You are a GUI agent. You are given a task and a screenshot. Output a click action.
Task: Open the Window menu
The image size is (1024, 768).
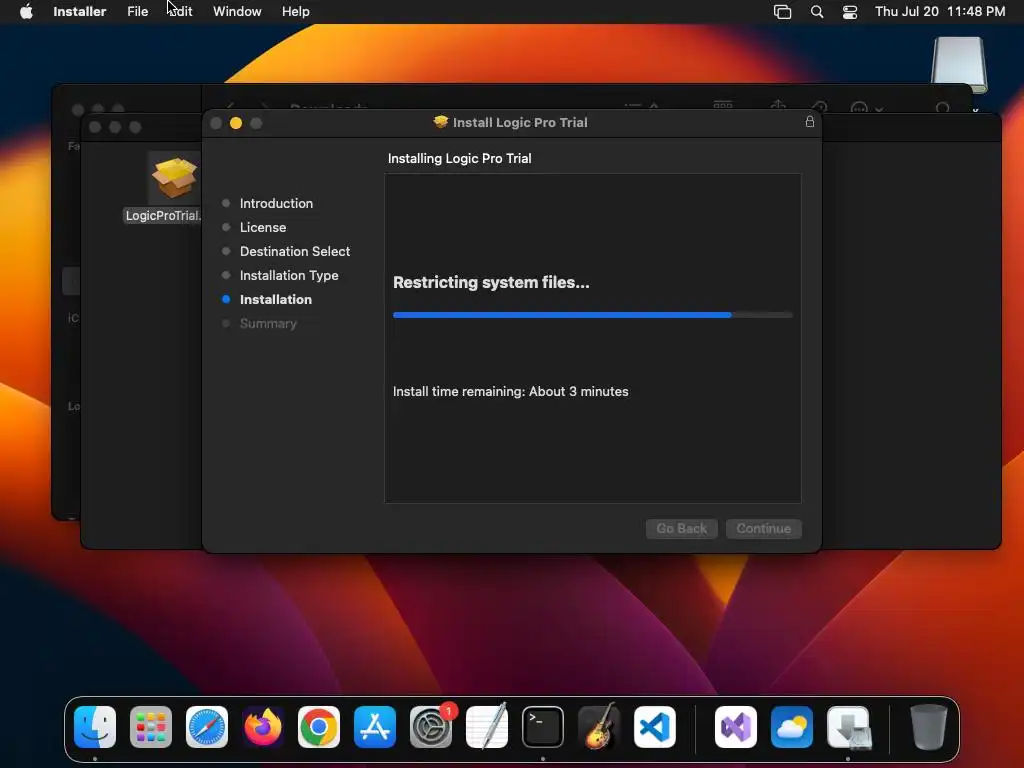tap(237, 11)
